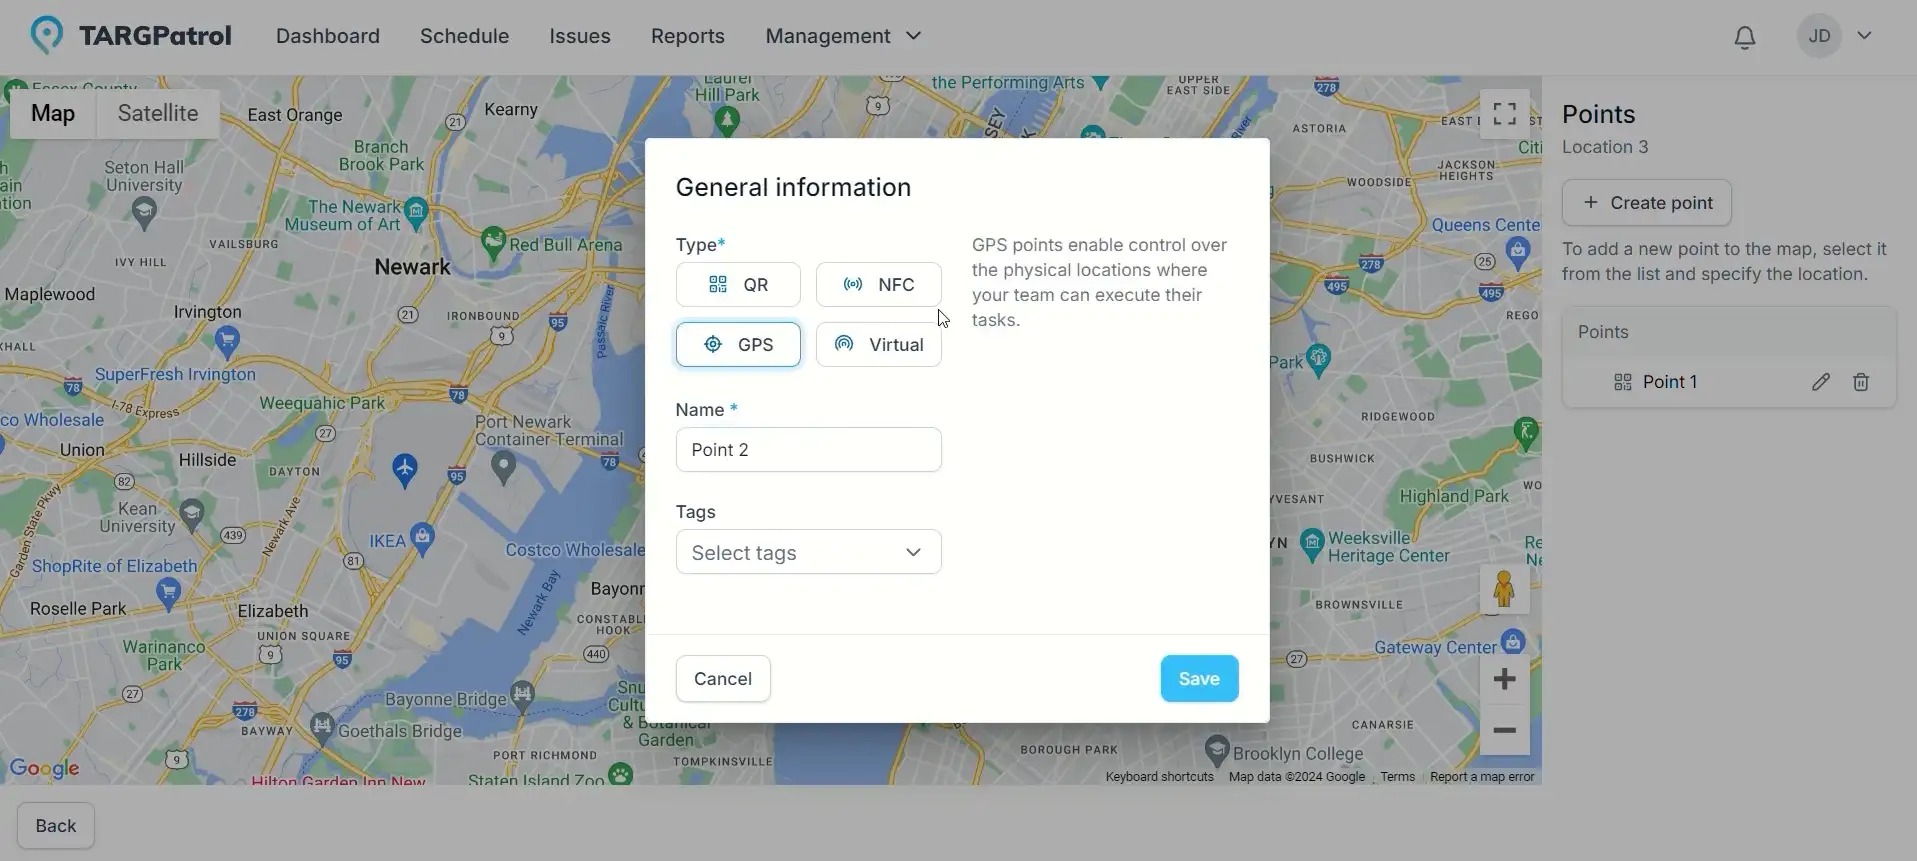This screenshot has width=1917, height=861.
Task: Click the Create point button
Action: 1646,203
